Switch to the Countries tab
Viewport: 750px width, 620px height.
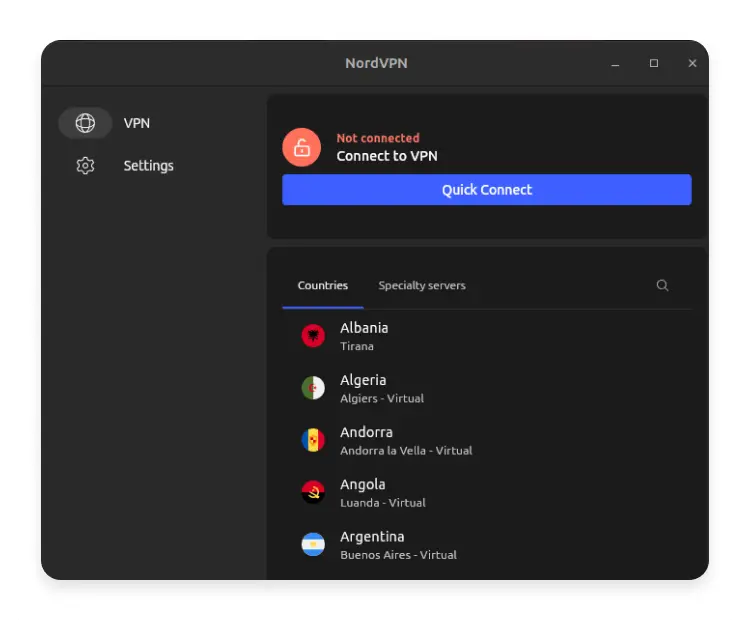point(323,286)
